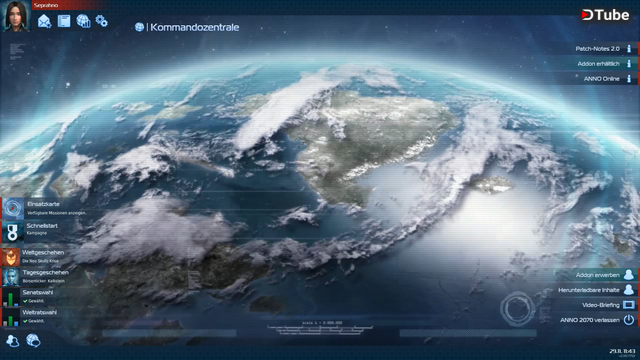
Task: Click the 'ANNO 2070 verlassen' text
Action: tap(589, 320)
